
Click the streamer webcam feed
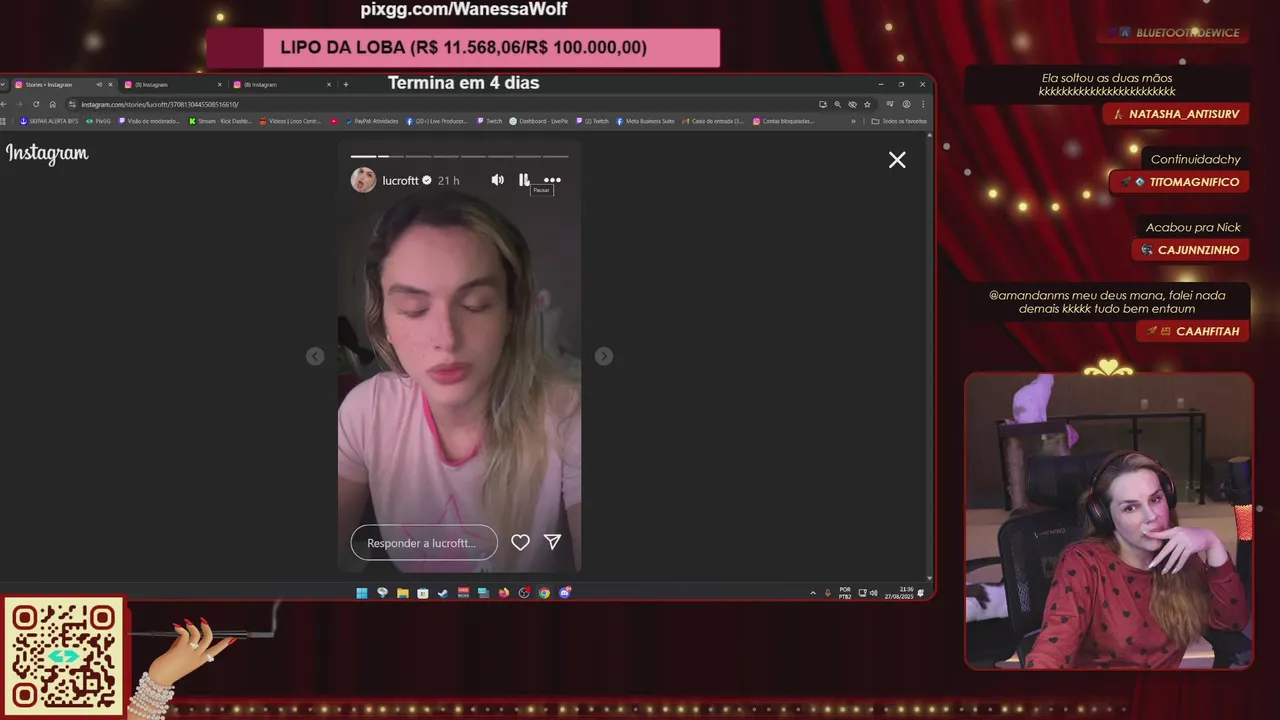[1109, 521]
